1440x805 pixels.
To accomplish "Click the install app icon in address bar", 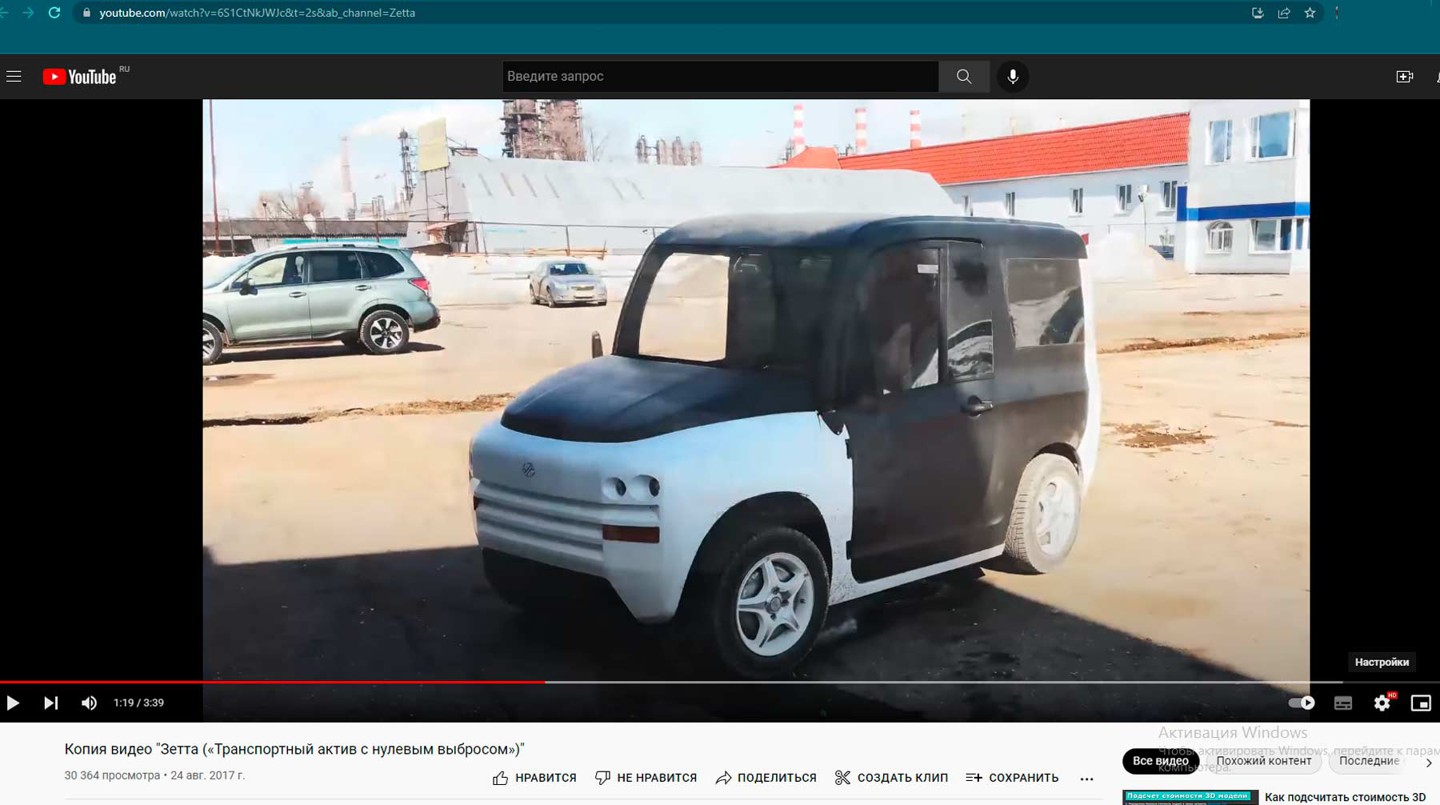I will [1258, 13].
